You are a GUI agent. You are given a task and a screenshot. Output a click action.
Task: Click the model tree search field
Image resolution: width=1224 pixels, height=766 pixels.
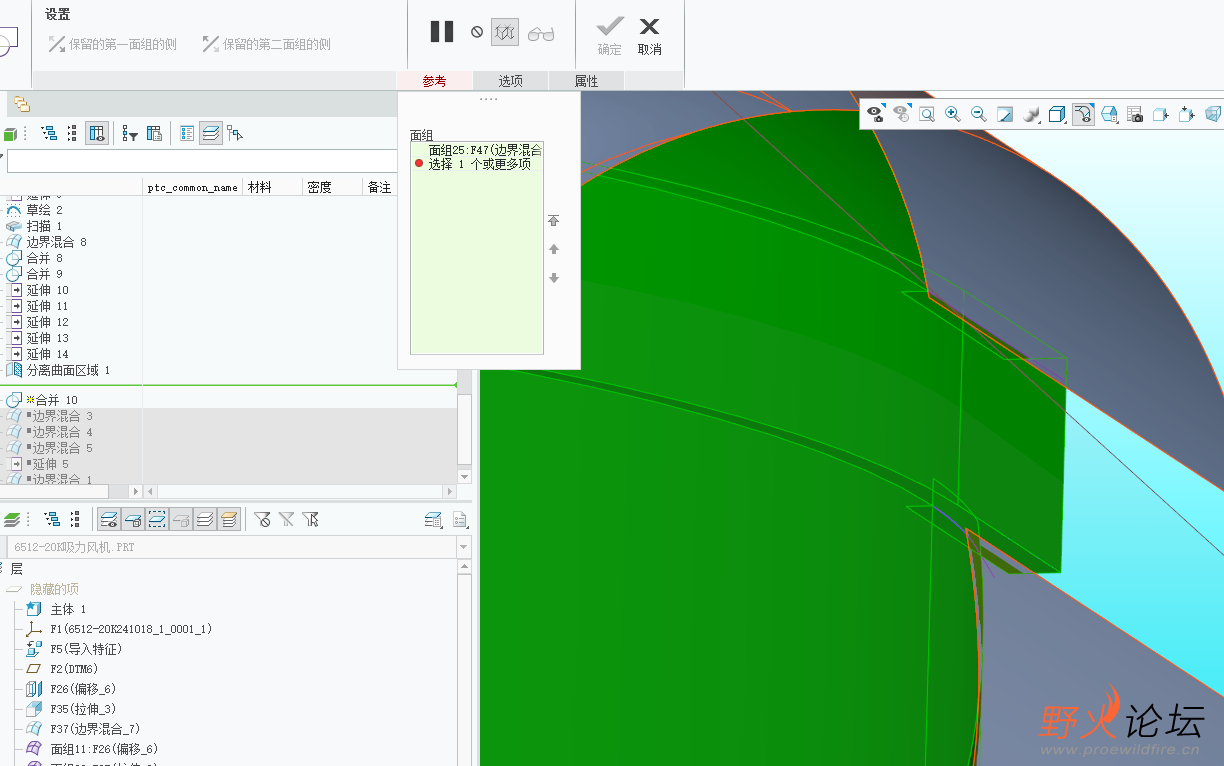(203, 162)
